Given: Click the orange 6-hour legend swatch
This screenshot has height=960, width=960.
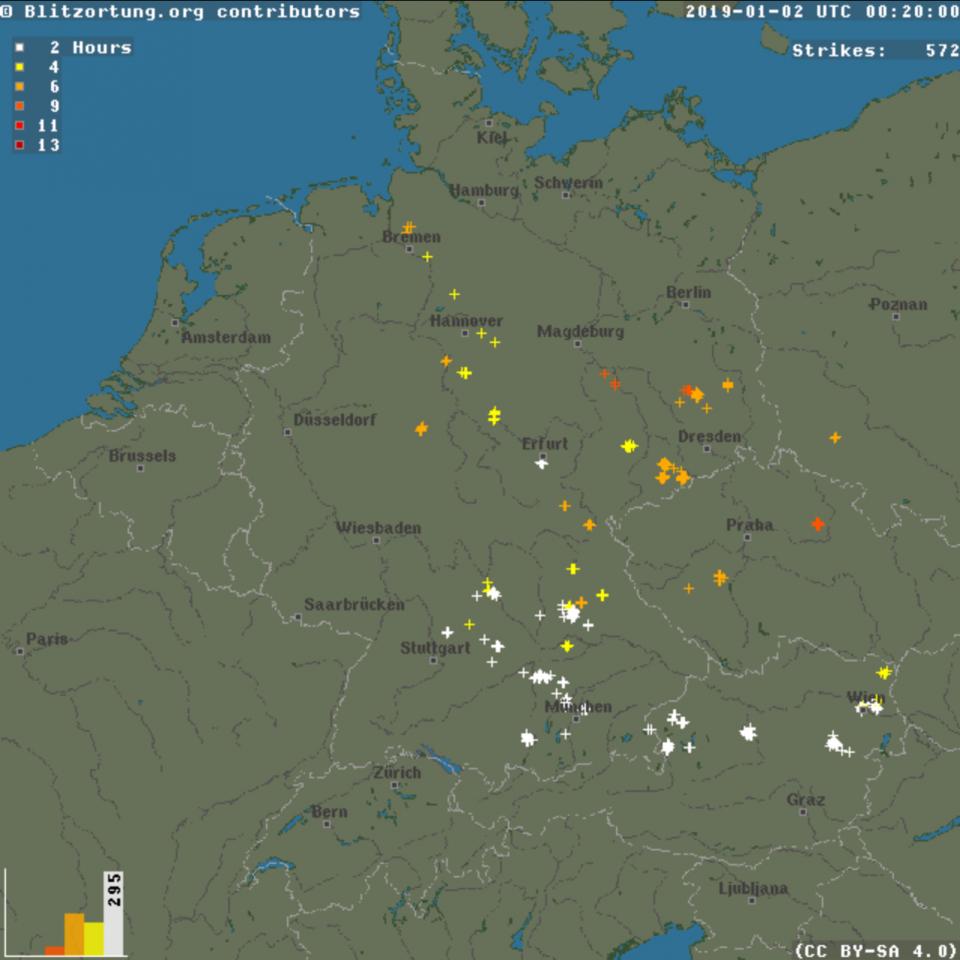Looking at the screenshot, I should pyautogui.click(x=19, y=87).
